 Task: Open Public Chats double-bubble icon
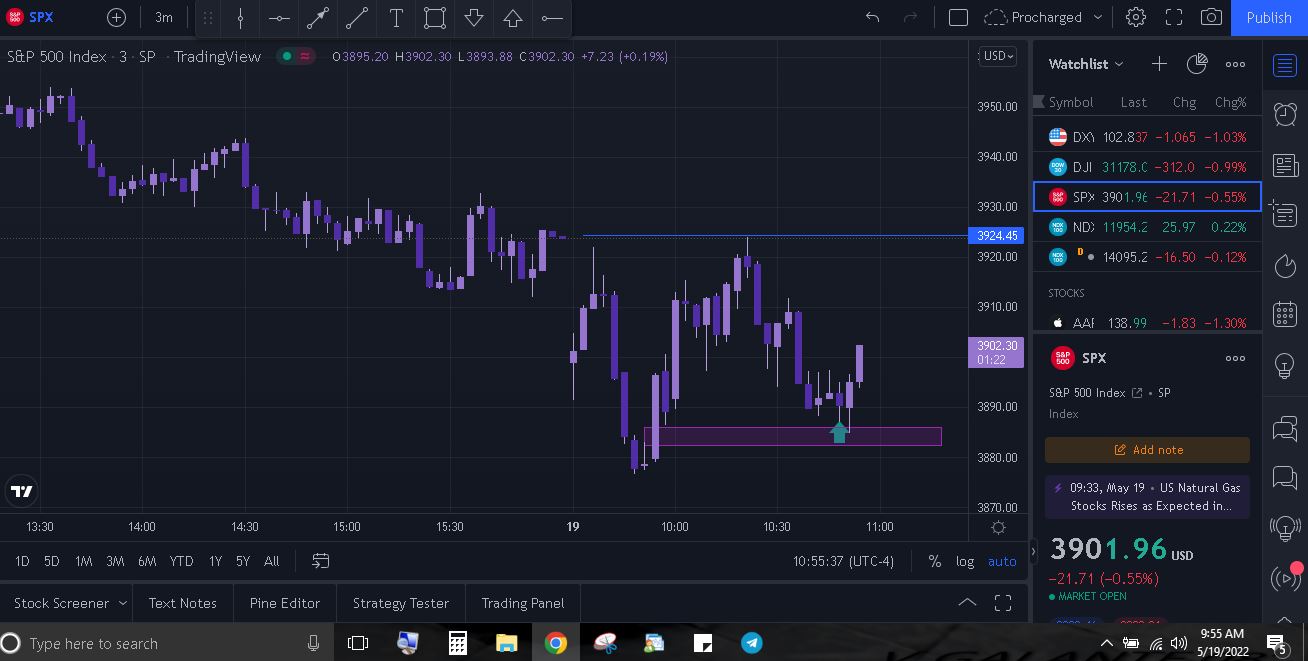tap(1285, 429)
